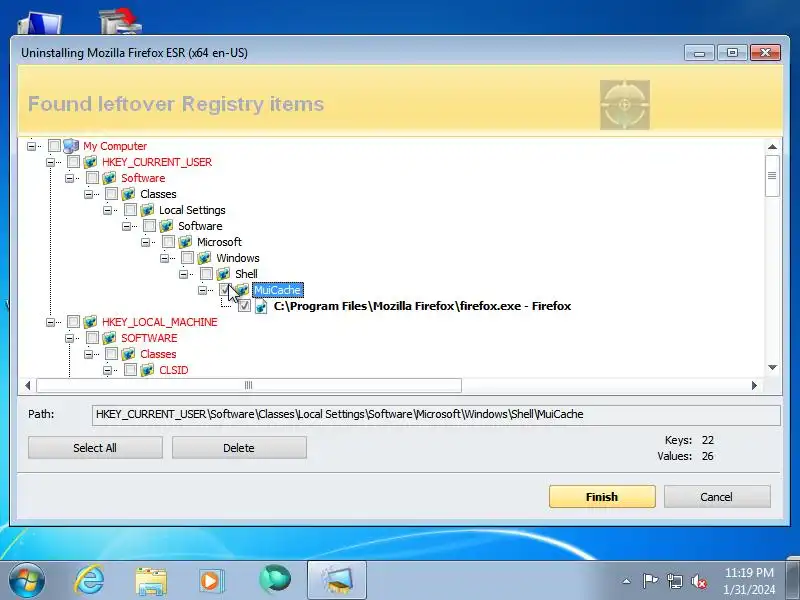The image size is (800, 600).
Task: Open the Action Center flag icon
Action: [x=650, y=581]
